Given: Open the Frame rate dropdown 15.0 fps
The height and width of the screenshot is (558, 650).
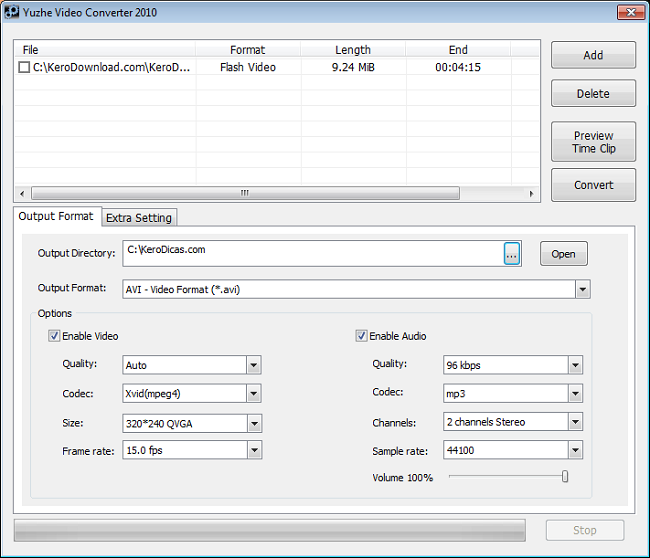Looking at the screenshot, I should pyautogui.click(x=255, y=450).
